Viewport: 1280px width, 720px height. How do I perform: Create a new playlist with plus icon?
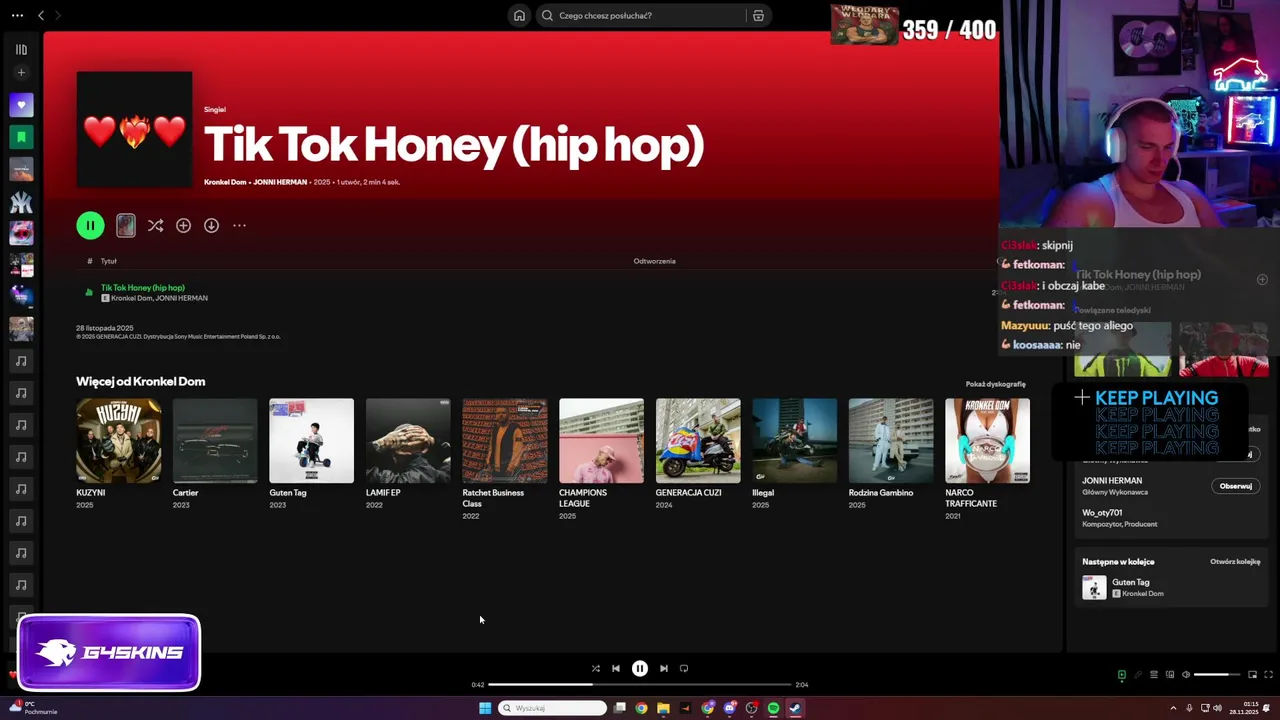tap(21, 72)
